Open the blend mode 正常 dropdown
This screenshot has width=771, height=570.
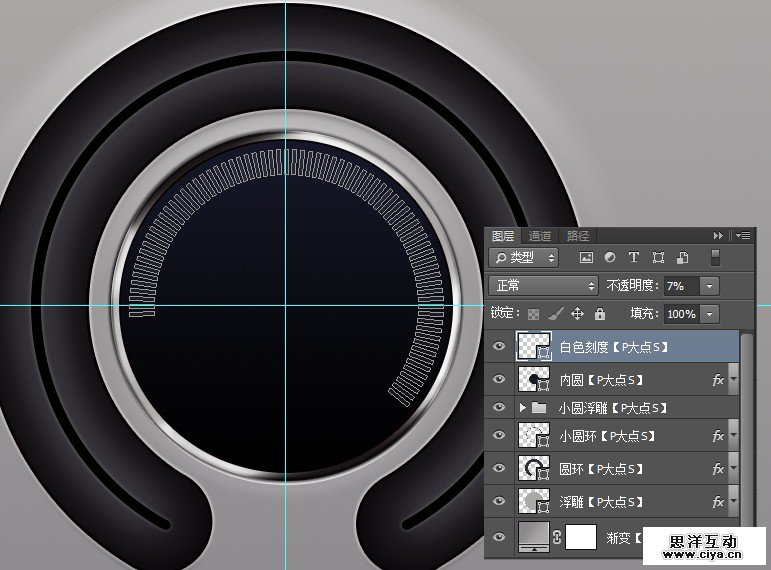point(543,286)
